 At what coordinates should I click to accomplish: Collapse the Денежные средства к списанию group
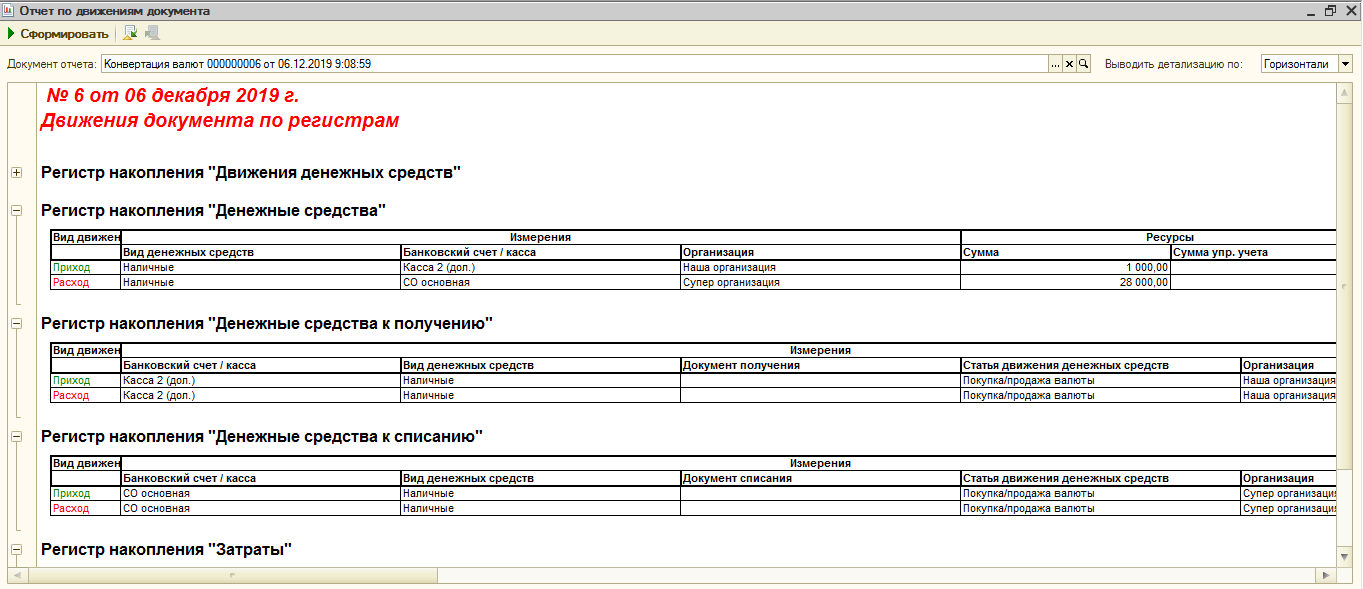(16, 437)
